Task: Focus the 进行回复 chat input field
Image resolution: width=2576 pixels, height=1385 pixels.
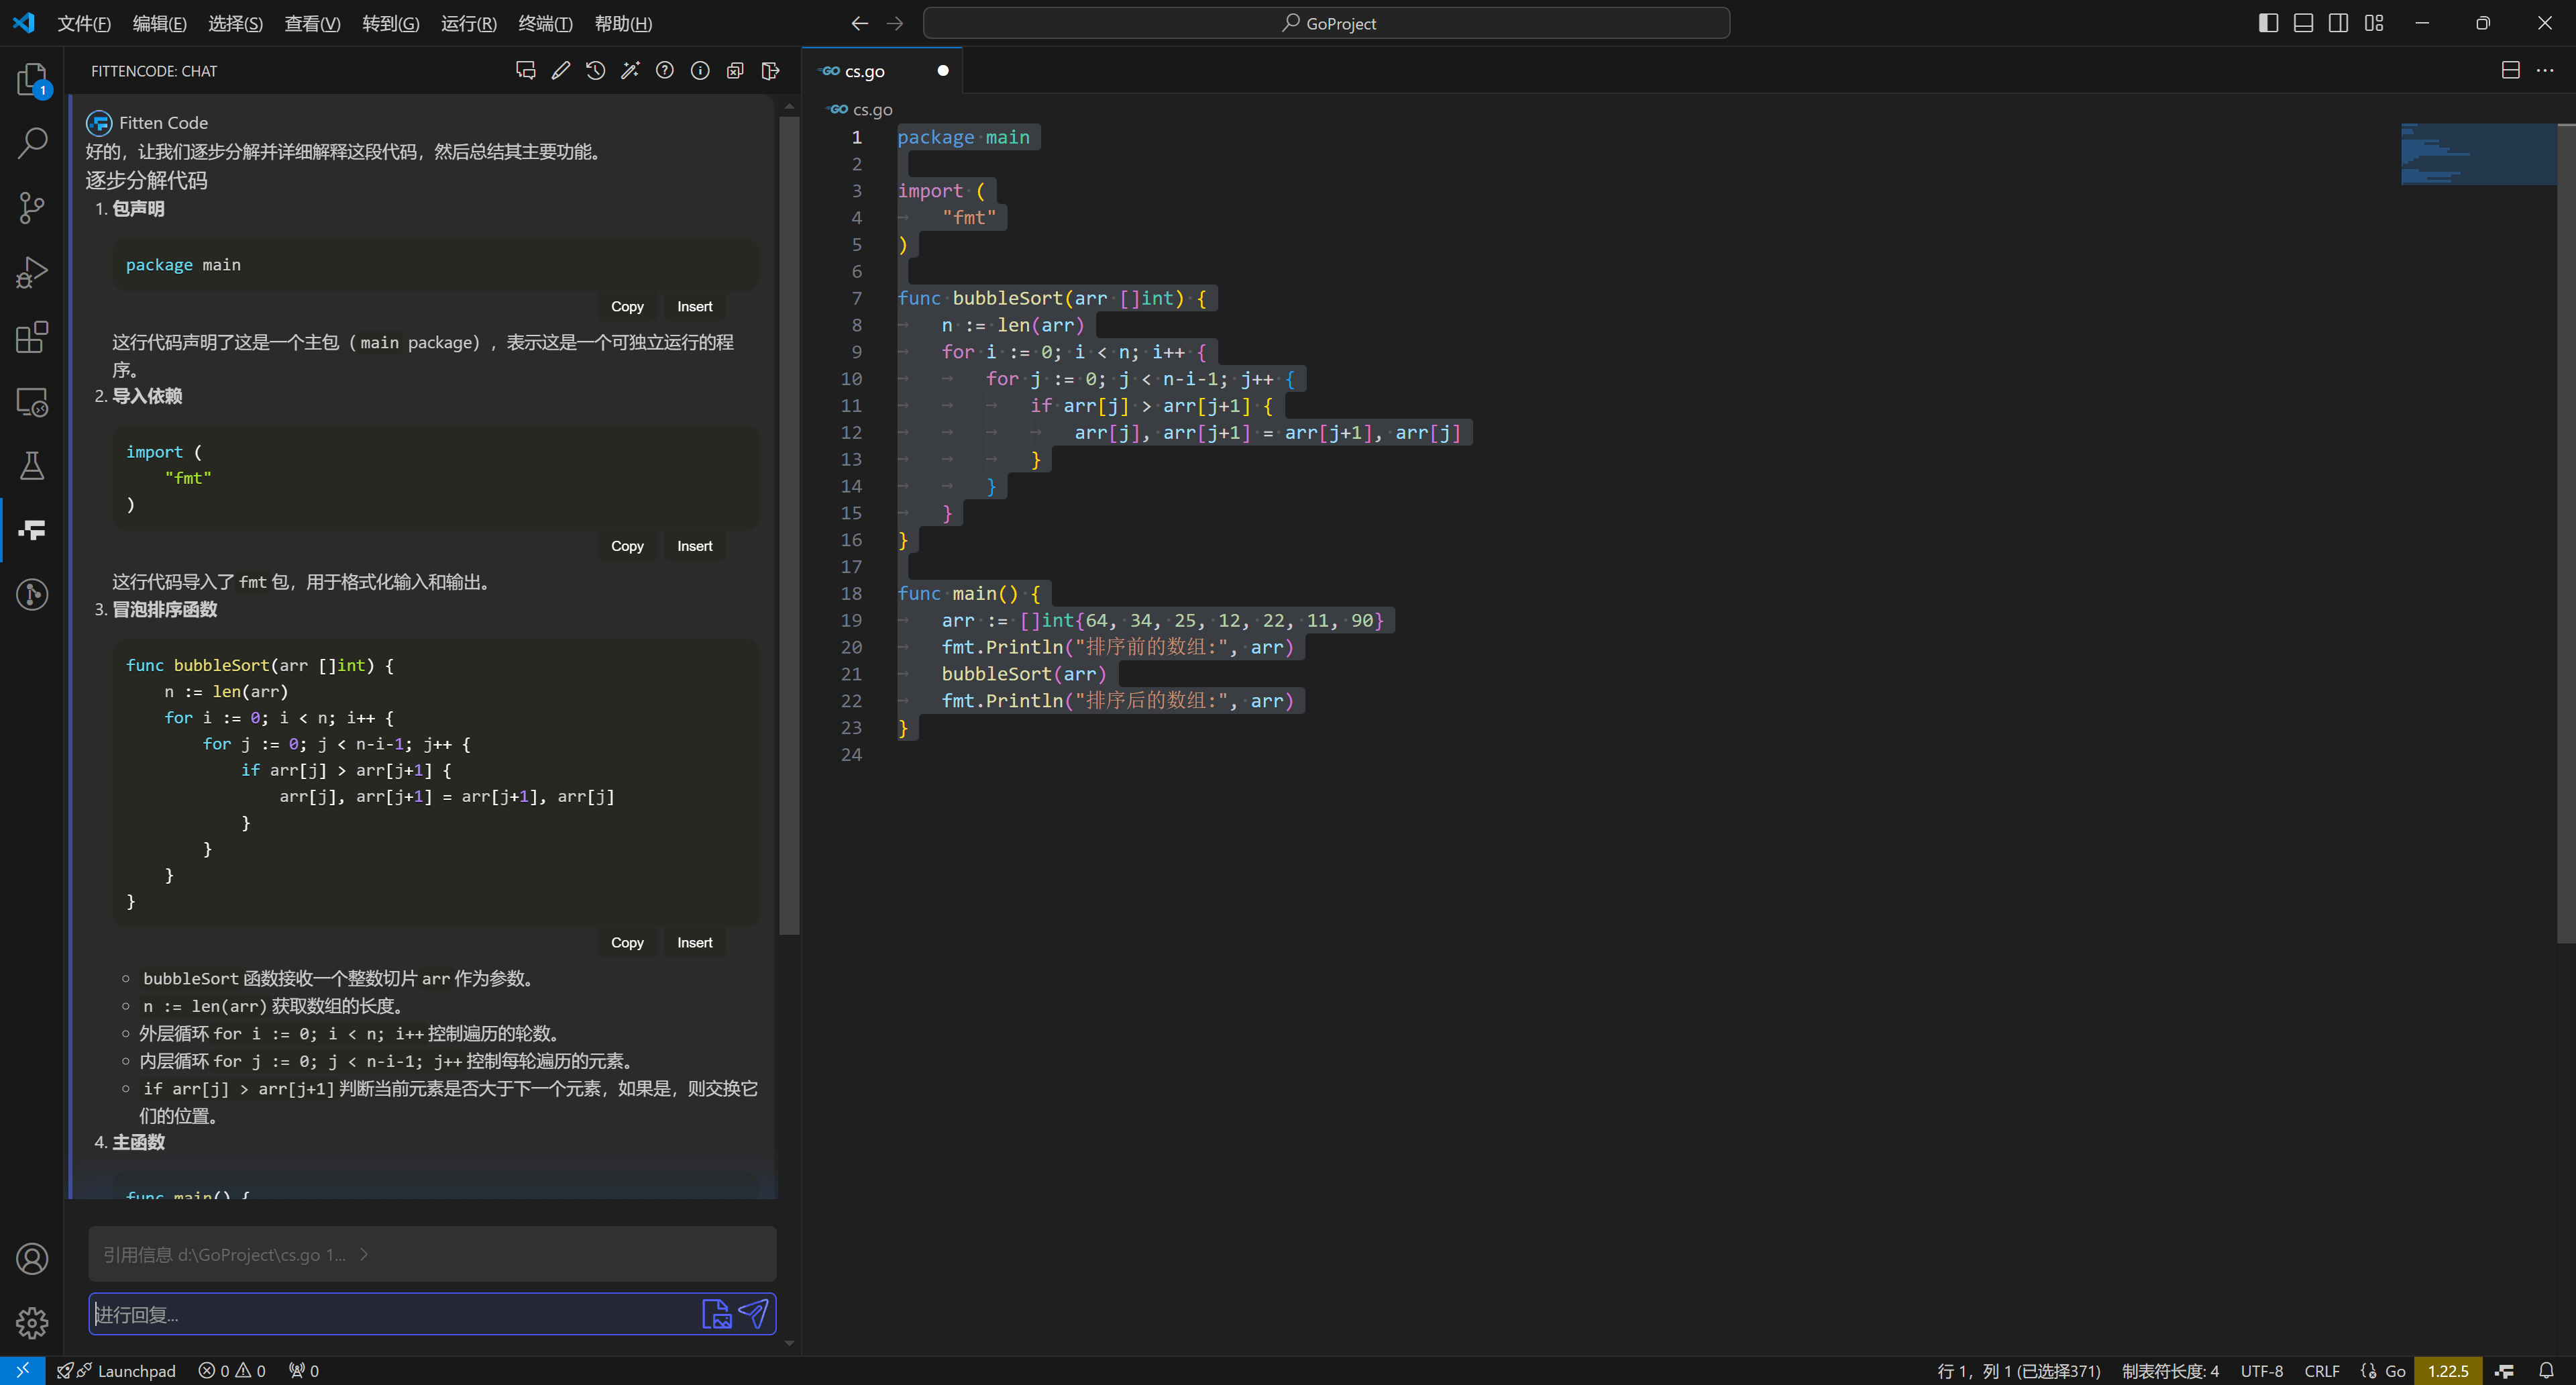Action: tap(390, 1314)
